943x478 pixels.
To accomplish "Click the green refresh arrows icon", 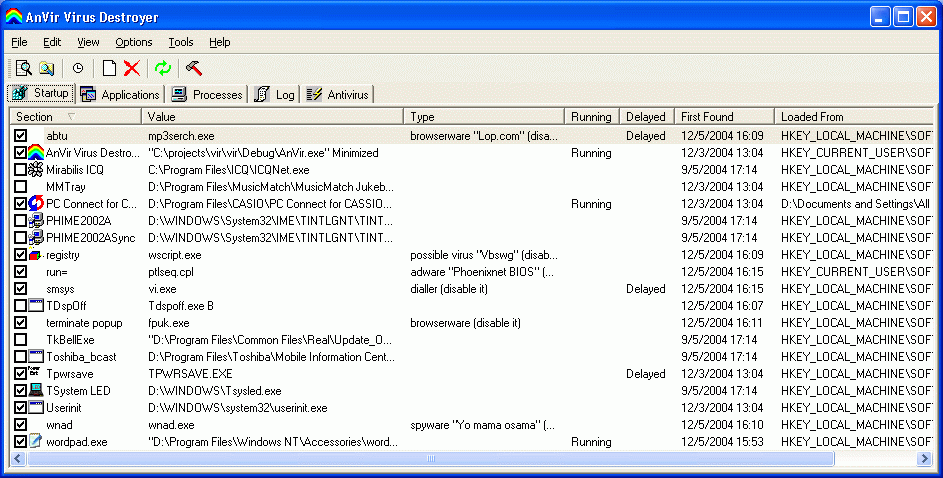I will point(163,68).
